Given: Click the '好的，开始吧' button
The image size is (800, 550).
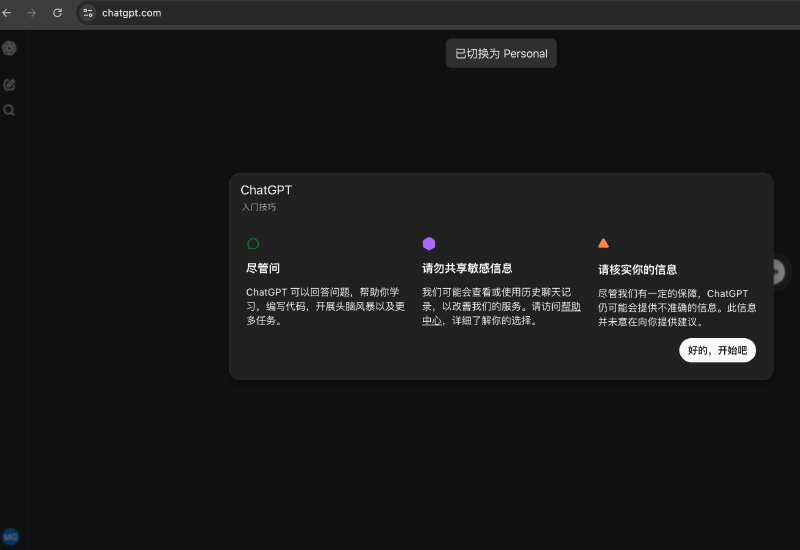Looking at the screenshot, I should pos(717,350).
